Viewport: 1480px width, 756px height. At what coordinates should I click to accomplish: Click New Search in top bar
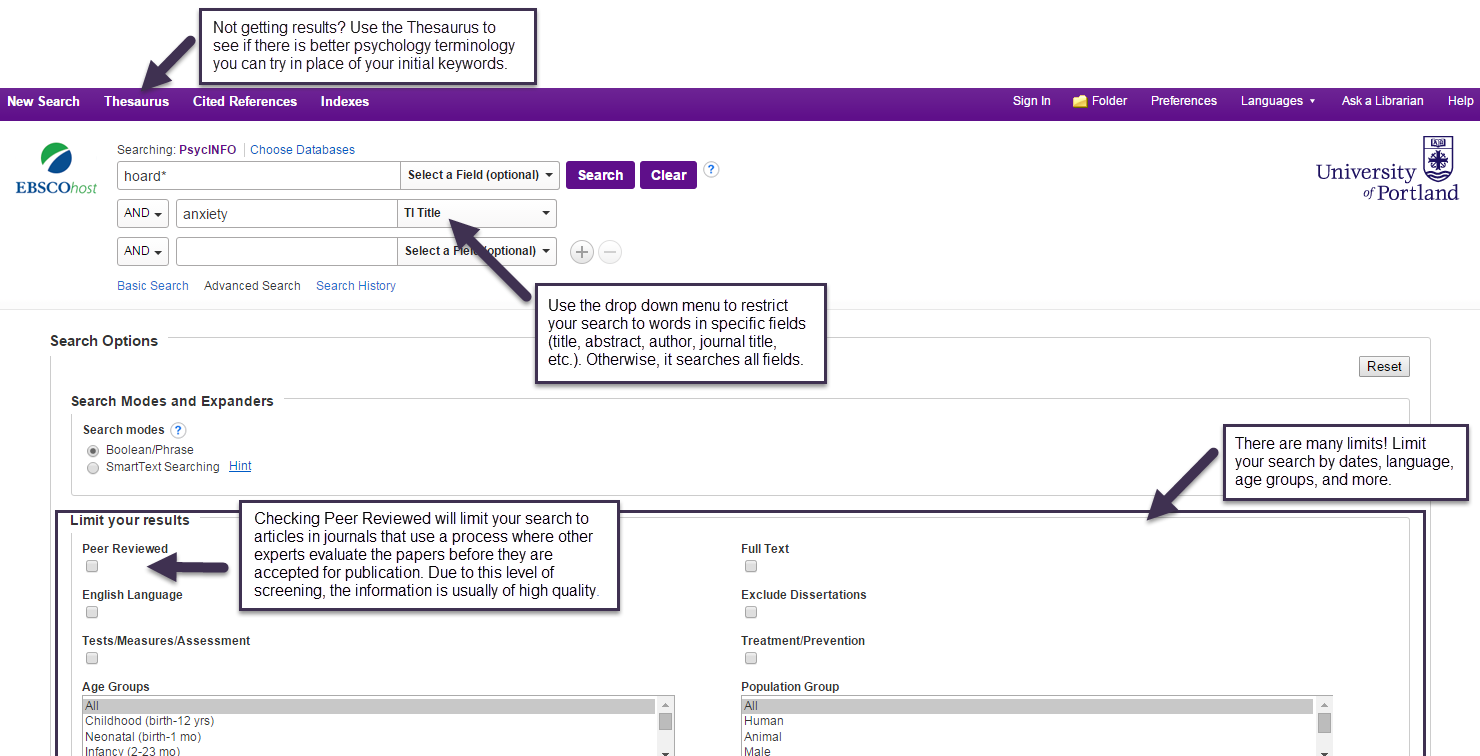pos(43,101)
